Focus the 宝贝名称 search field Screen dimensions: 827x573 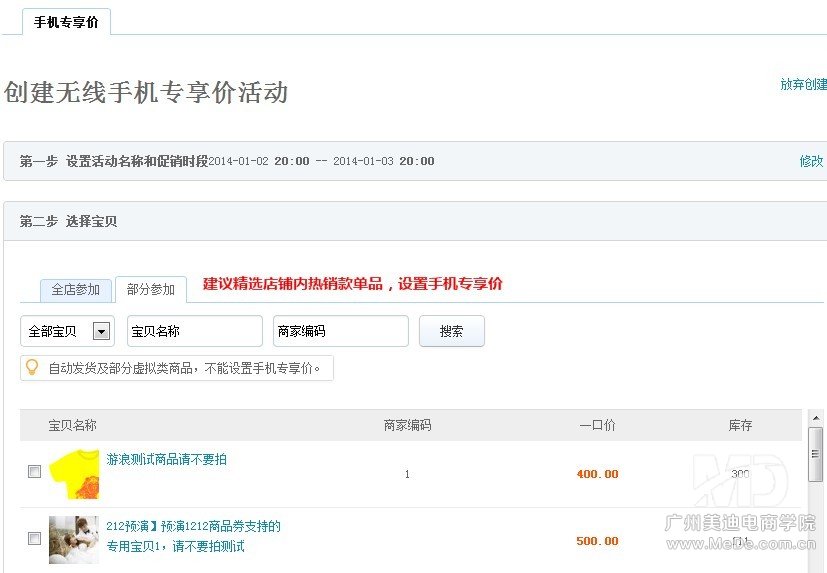coord(195,331)
